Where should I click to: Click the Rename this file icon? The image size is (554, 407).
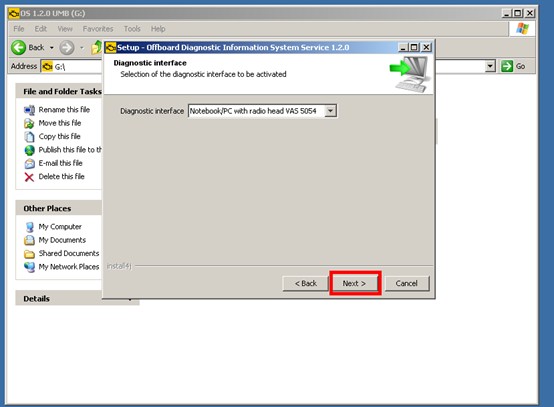(29, 110)
